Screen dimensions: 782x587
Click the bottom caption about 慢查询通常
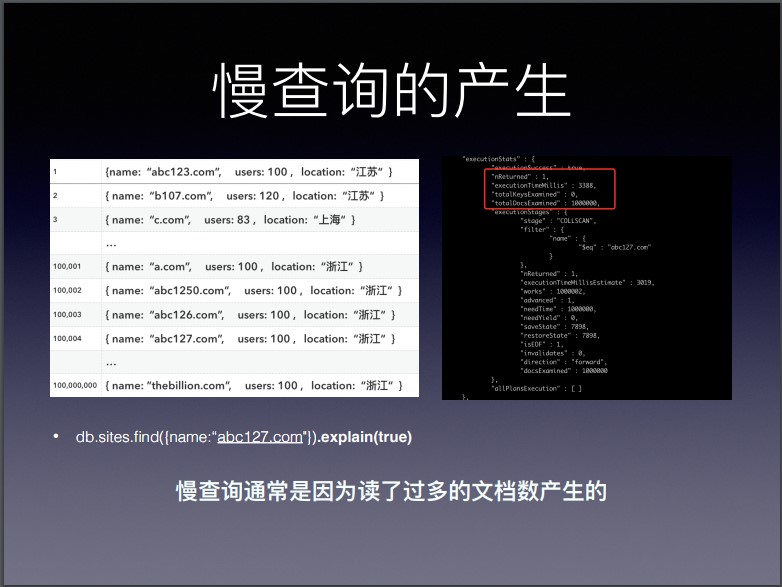point(391,491)
